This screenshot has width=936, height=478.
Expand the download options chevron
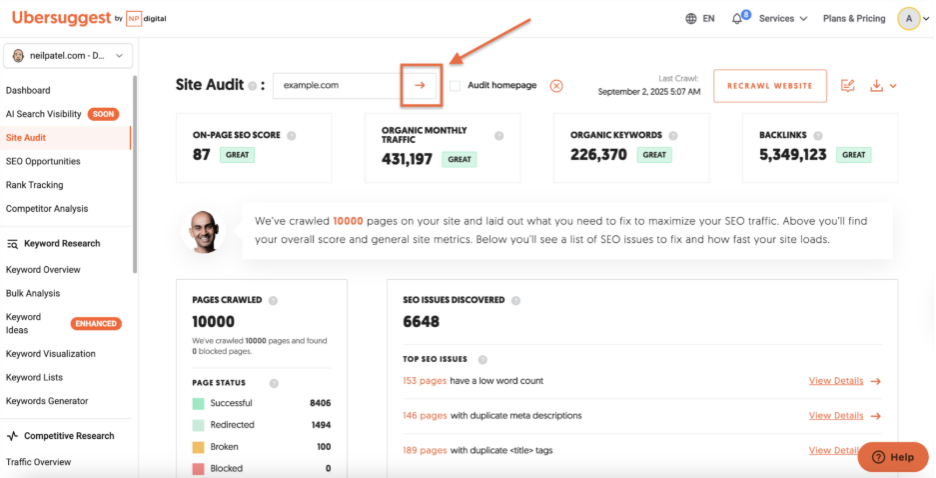coord(893,86)
